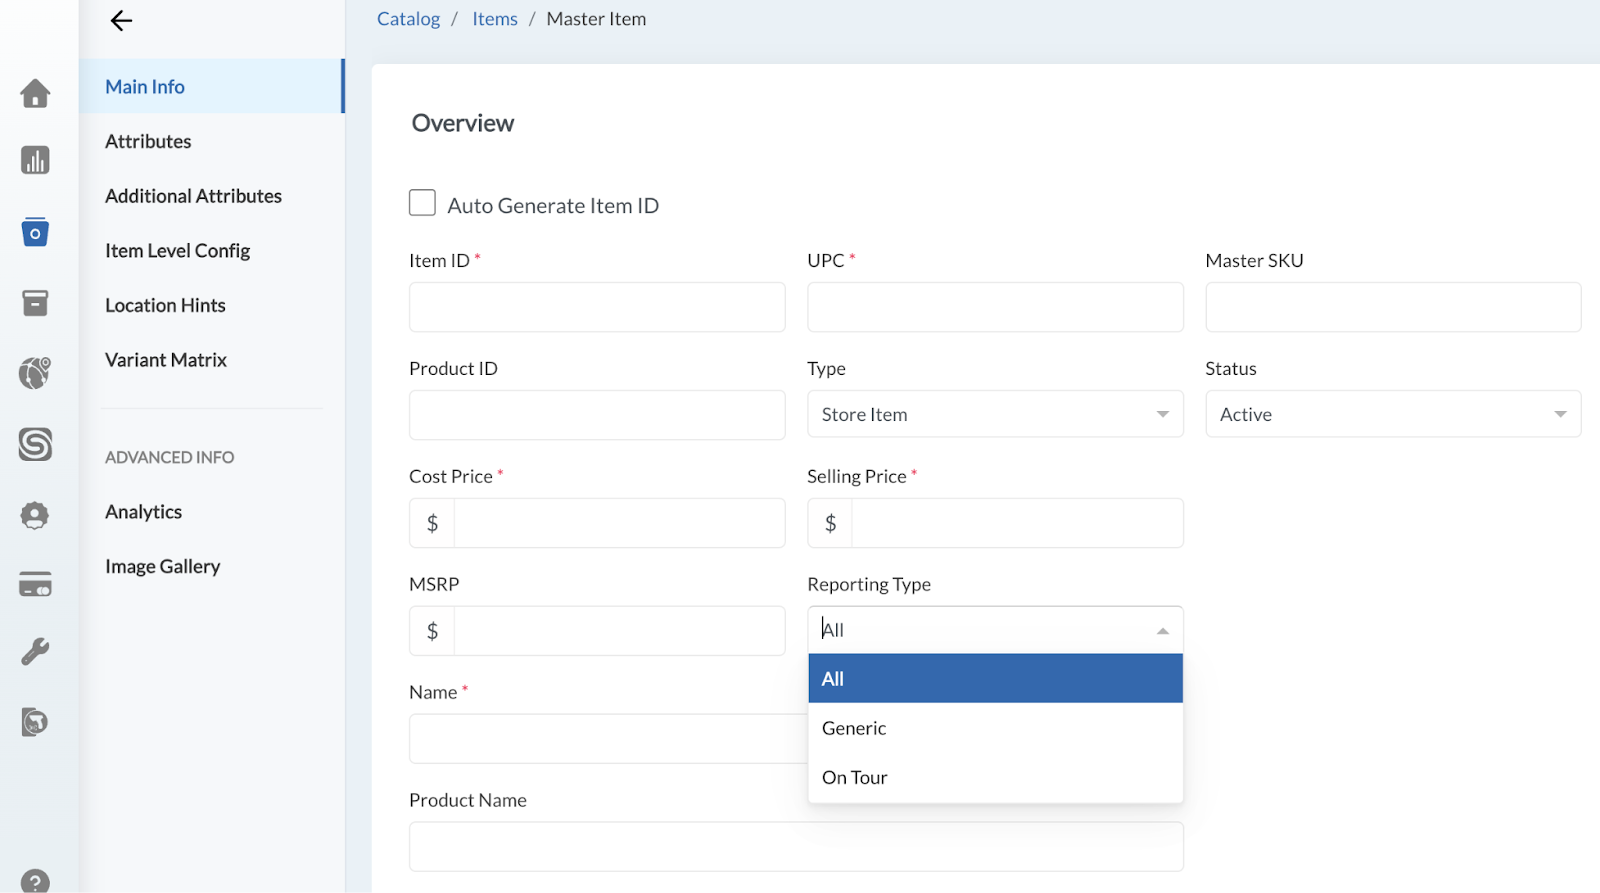Open the spiral S logo icon

[35, 444]
